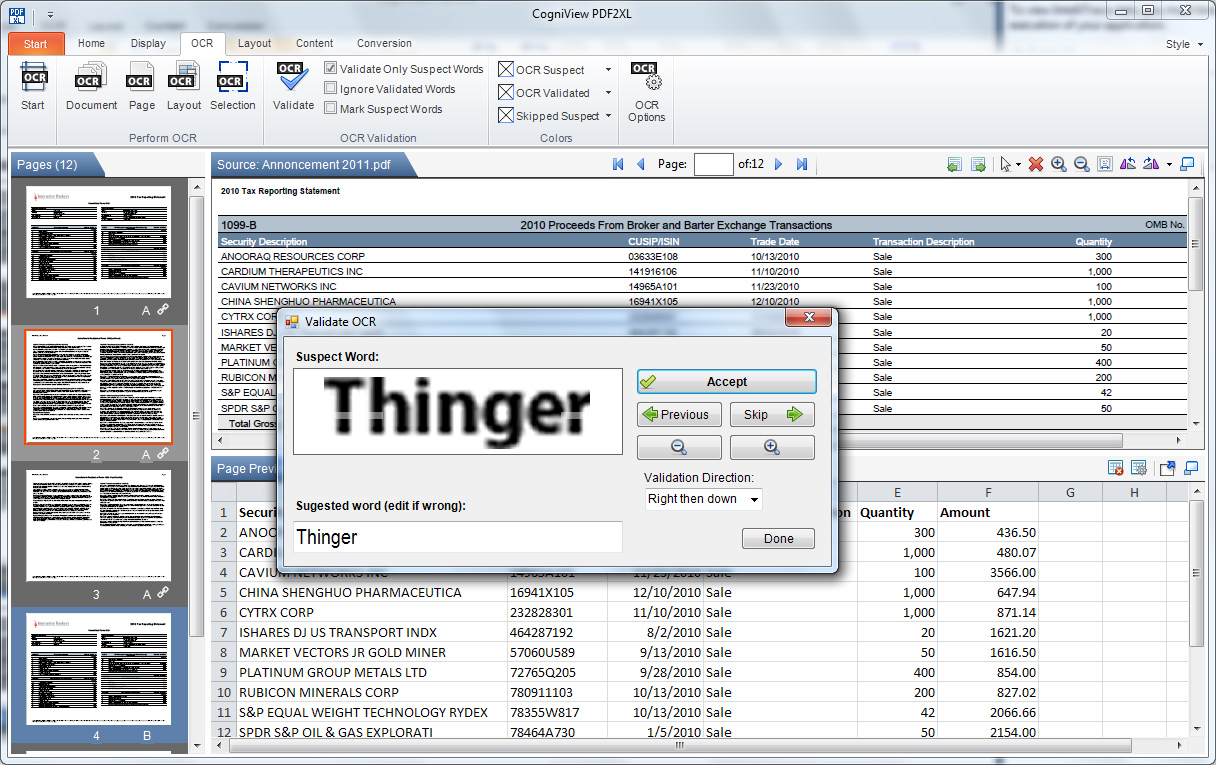Switch to Conversion ribbon tab
1216x765 pixels.
point(384,43)
